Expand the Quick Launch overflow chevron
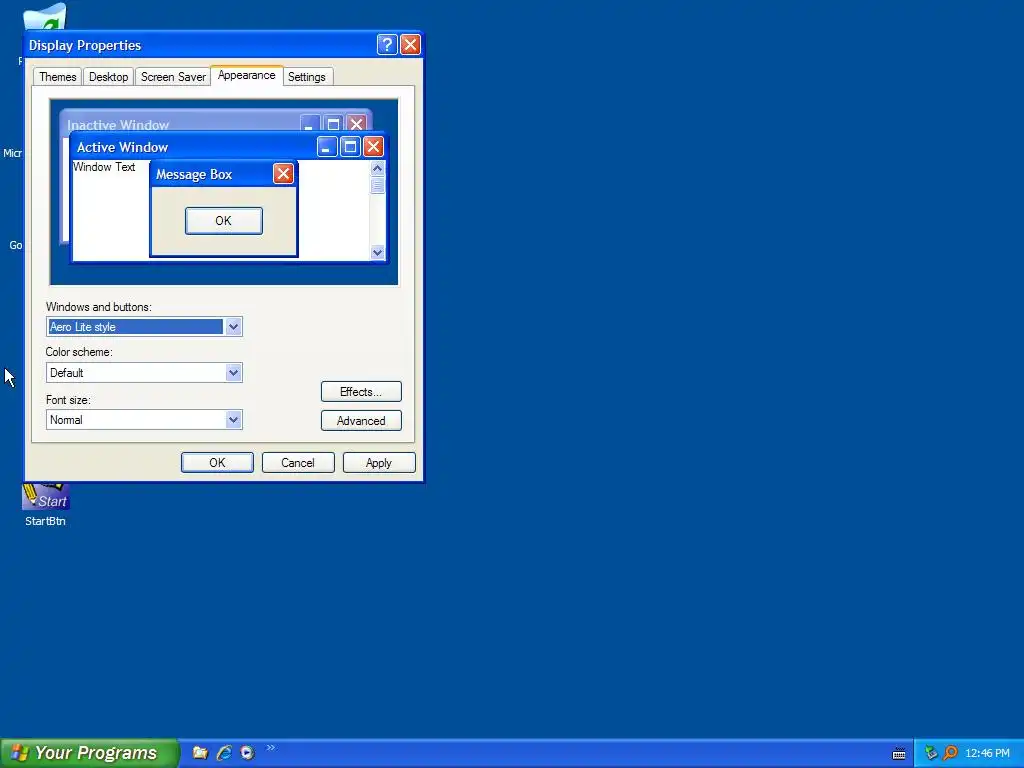1024x768 pixels. tap(270, 748)
